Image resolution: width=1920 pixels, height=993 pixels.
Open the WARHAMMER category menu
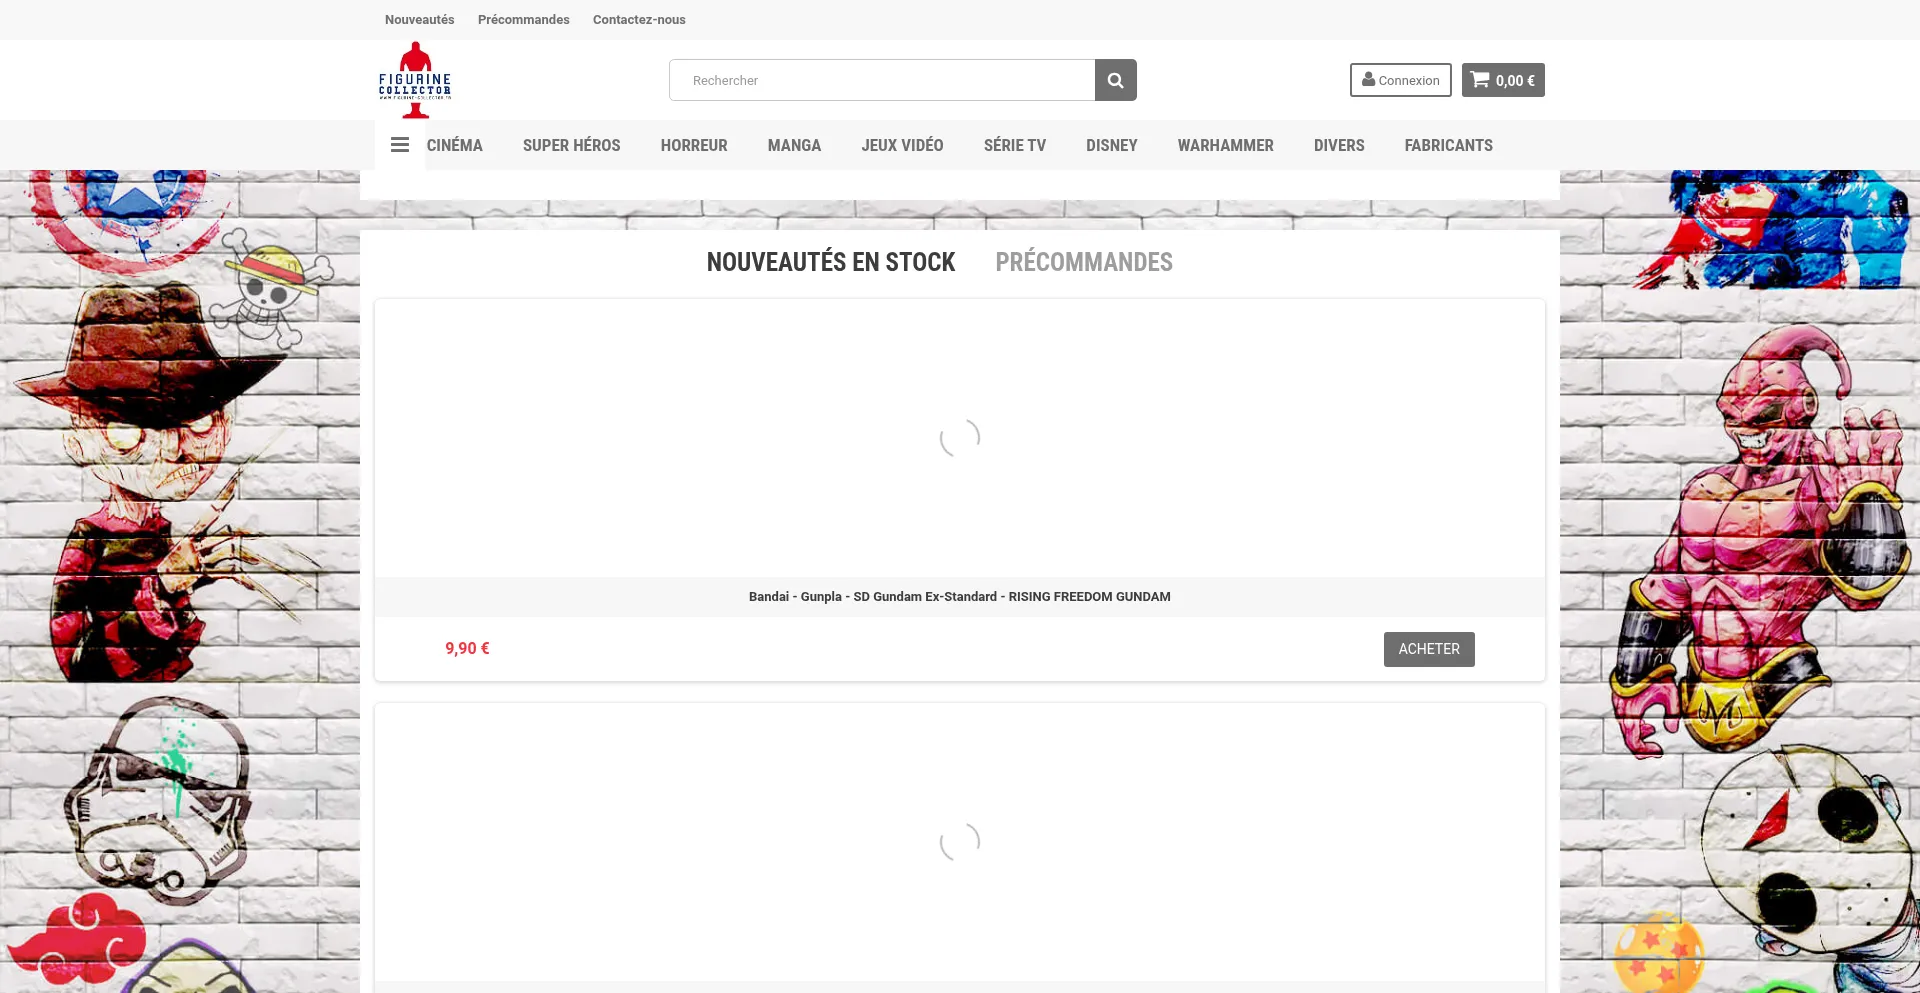[1225, 145]
